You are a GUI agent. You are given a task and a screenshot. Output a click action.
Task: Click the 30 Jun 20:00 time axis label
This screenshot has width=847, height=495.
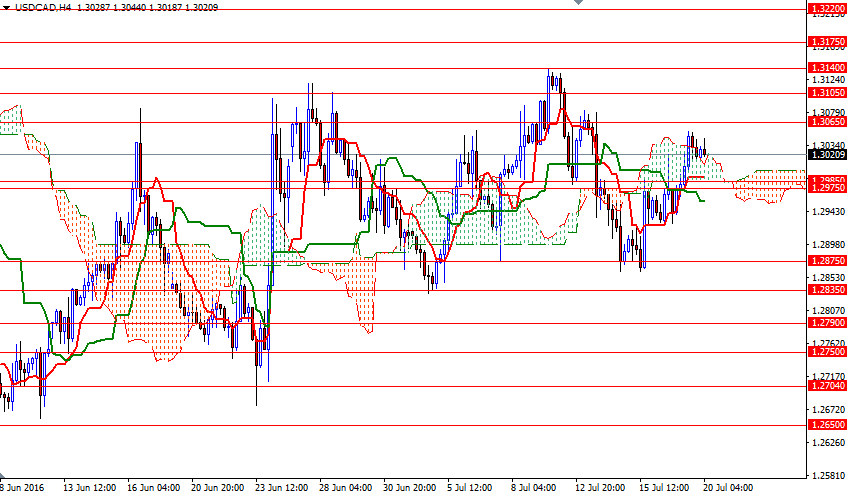coord(409,488)
